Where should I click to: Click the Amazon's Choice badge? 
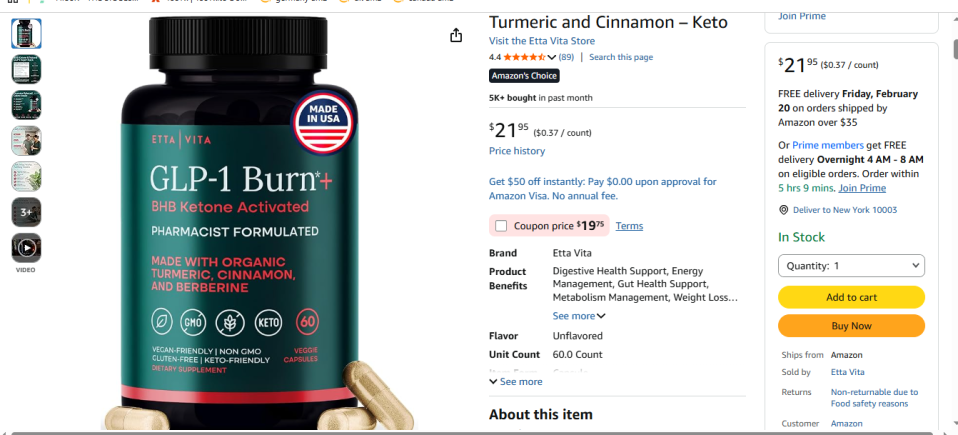524,76
